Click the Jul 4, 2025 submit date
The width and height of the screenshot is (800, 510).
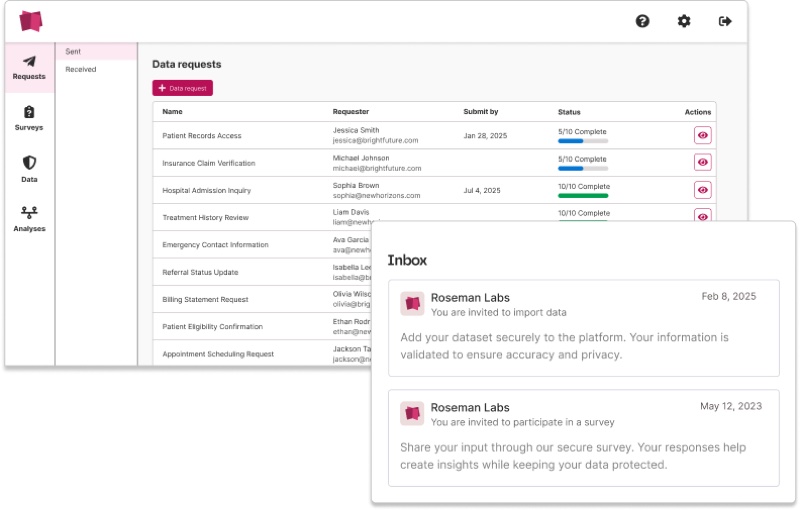[x=482, y=190]
